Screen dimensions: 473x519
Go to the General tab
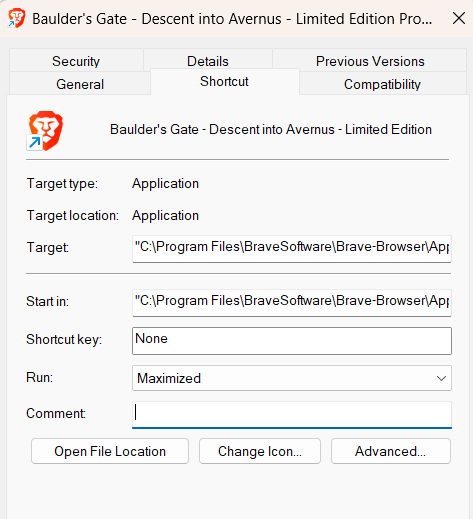point(80,84)
